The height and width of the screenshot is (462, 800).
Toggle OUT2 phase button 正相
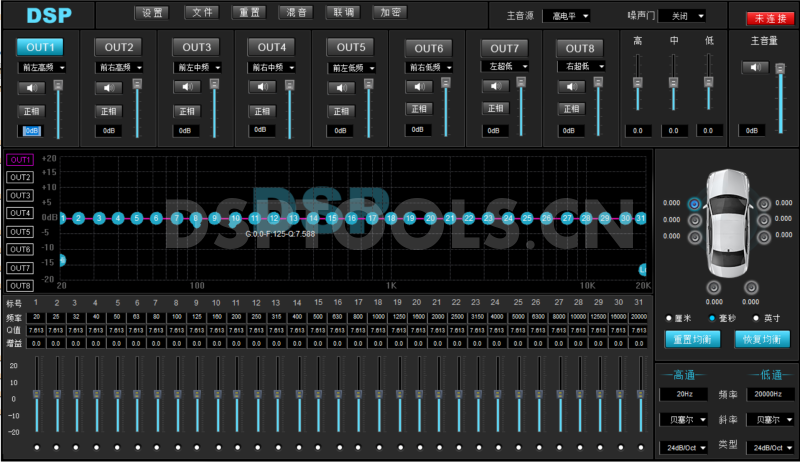[108, 111]
